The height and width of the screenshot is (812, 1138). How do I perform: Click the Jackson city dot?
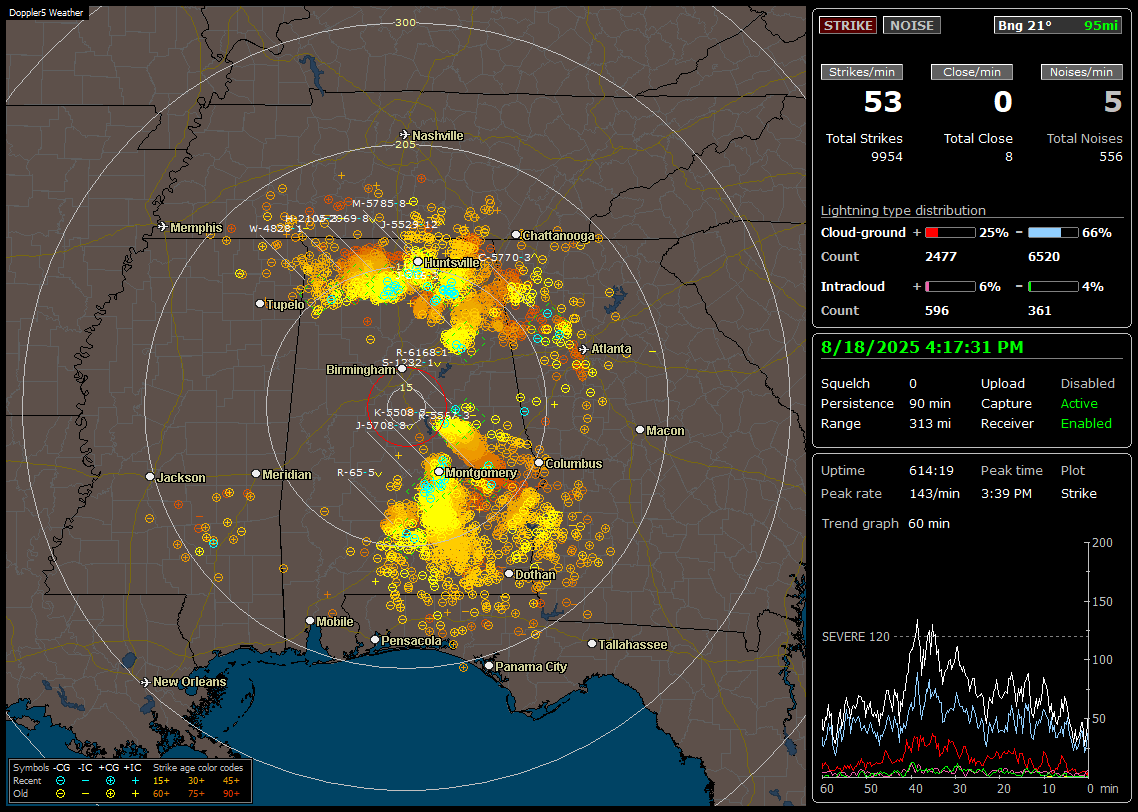pos(150,477)
